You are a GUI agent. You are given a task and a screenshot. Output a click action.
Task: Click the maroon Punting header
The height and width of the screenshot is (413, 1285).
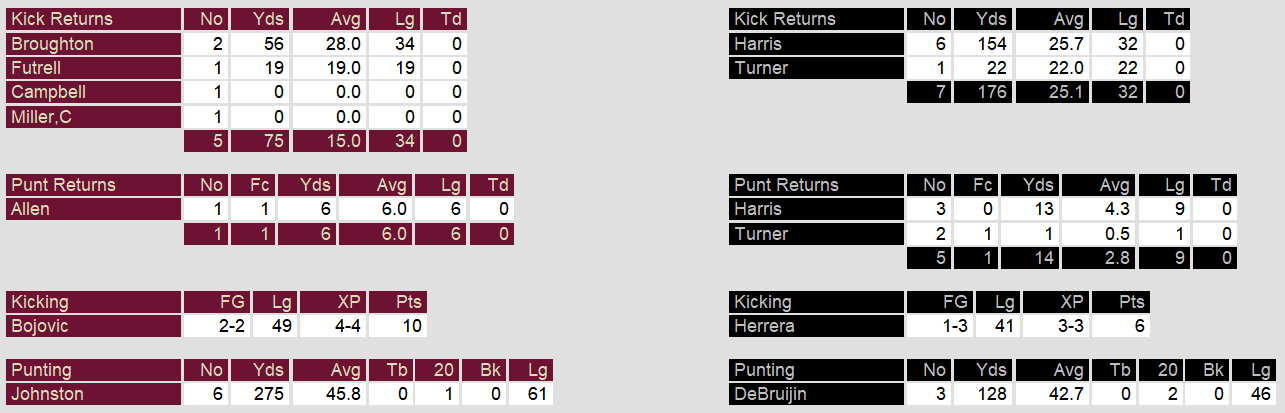click(x=94, y=370)
